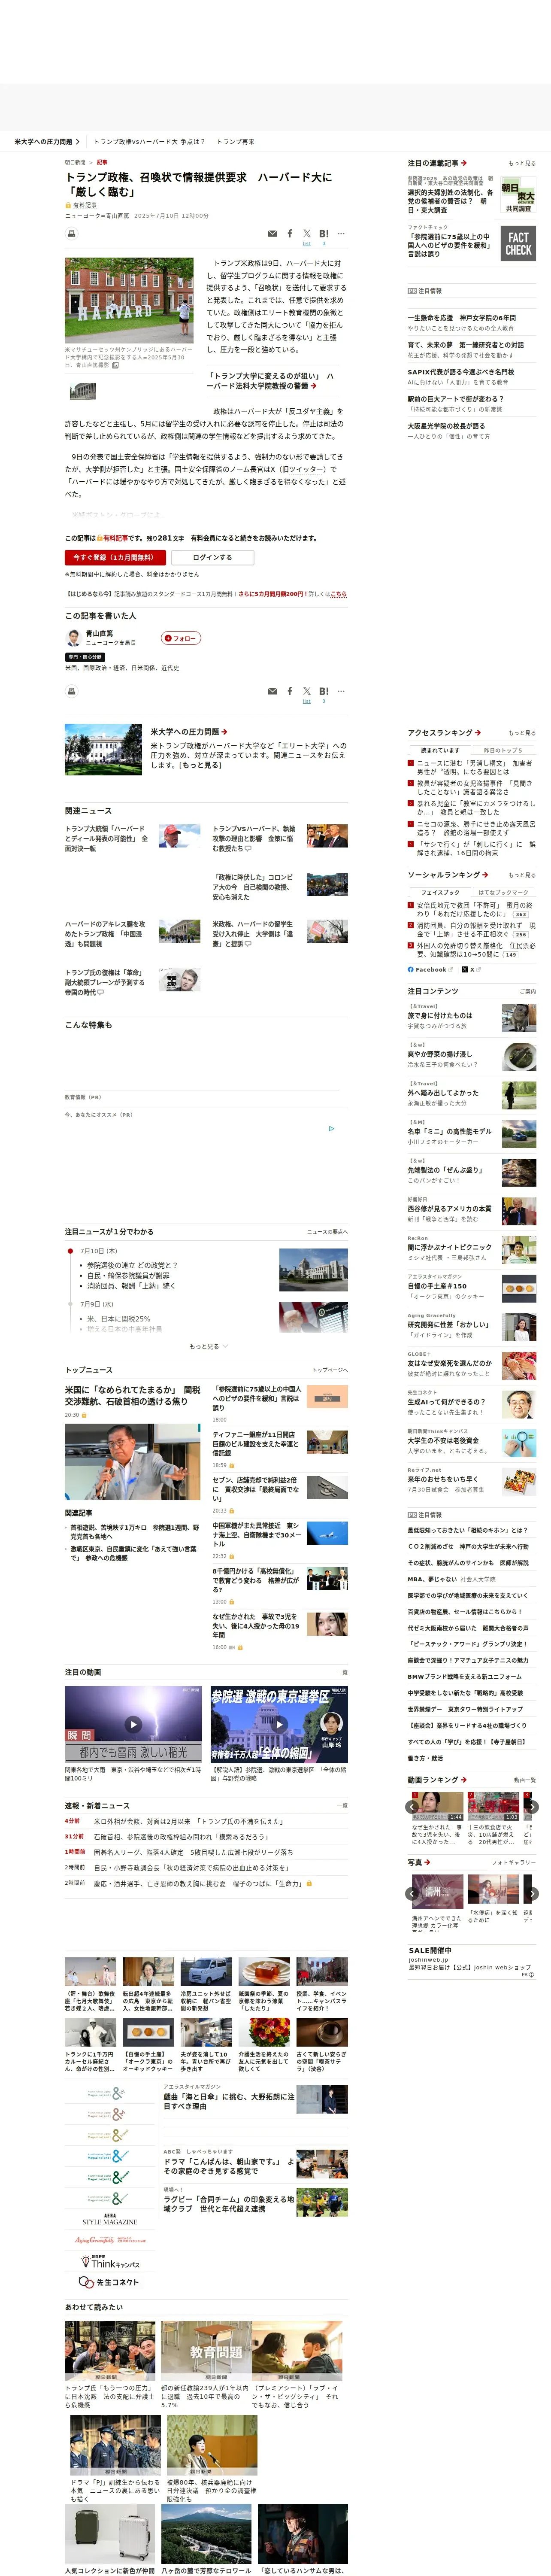Open ニュースの要点へ link
The width and height of the screenshot is (551, 2576).
327,1232
